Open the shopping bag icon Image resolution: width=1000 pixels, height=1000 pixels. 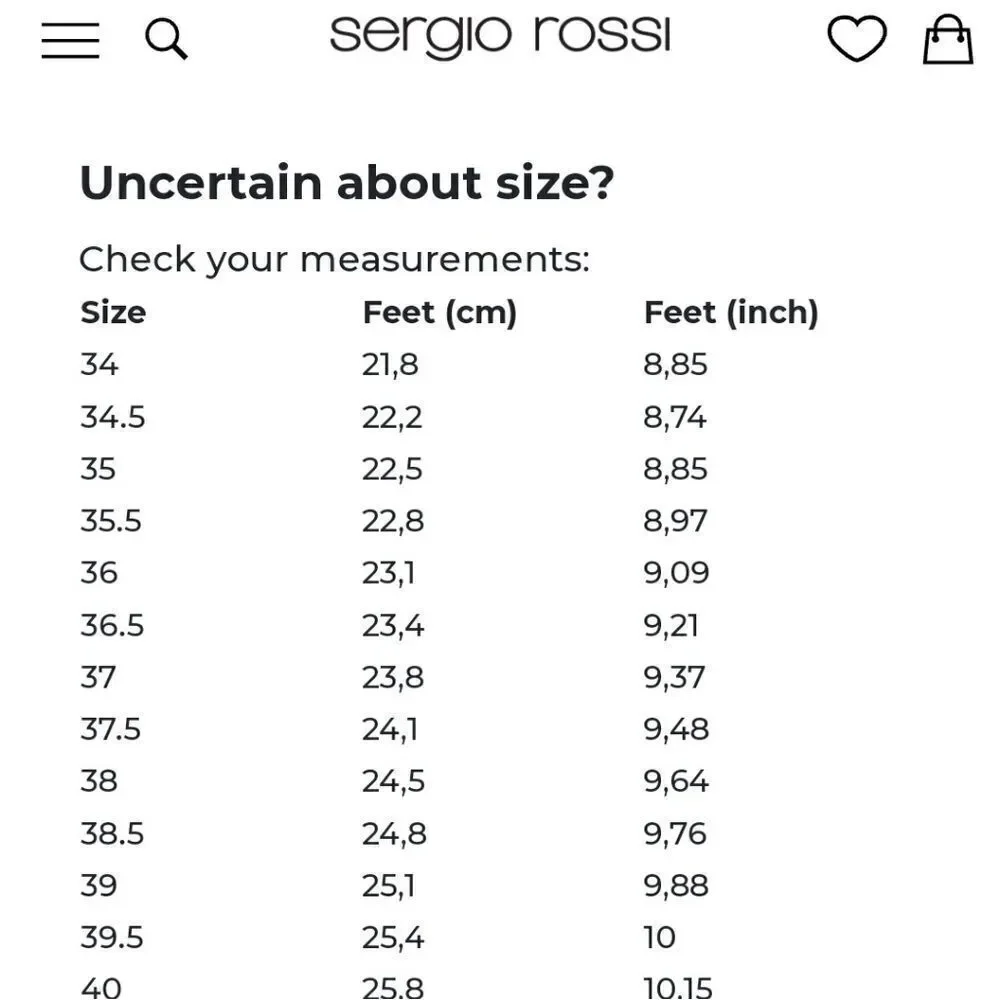(948, 39)
